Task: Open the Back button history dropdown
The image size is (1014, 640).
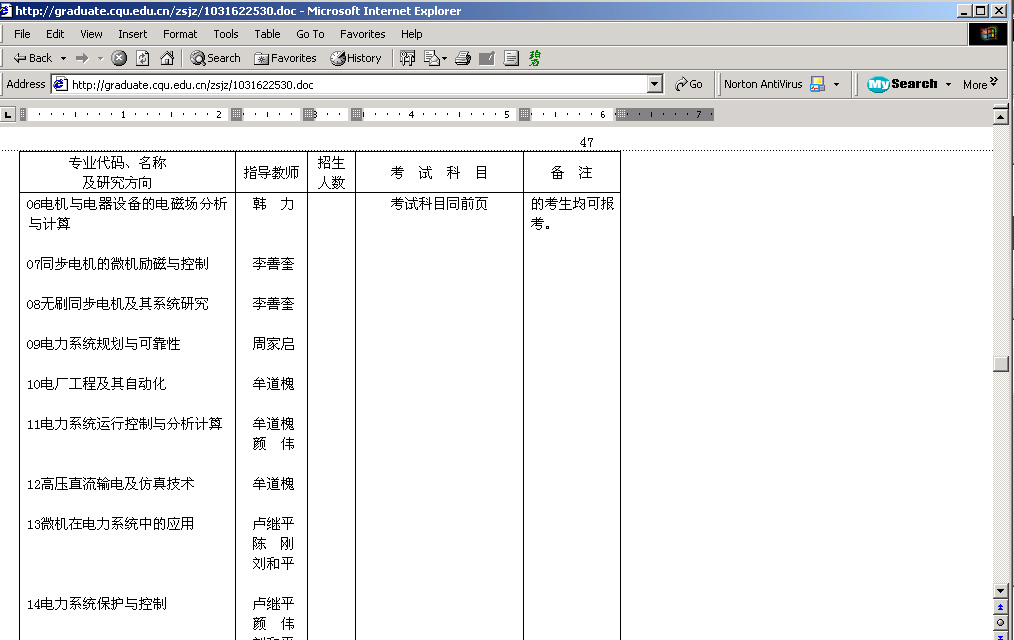Action: click(x=63, y=58)
